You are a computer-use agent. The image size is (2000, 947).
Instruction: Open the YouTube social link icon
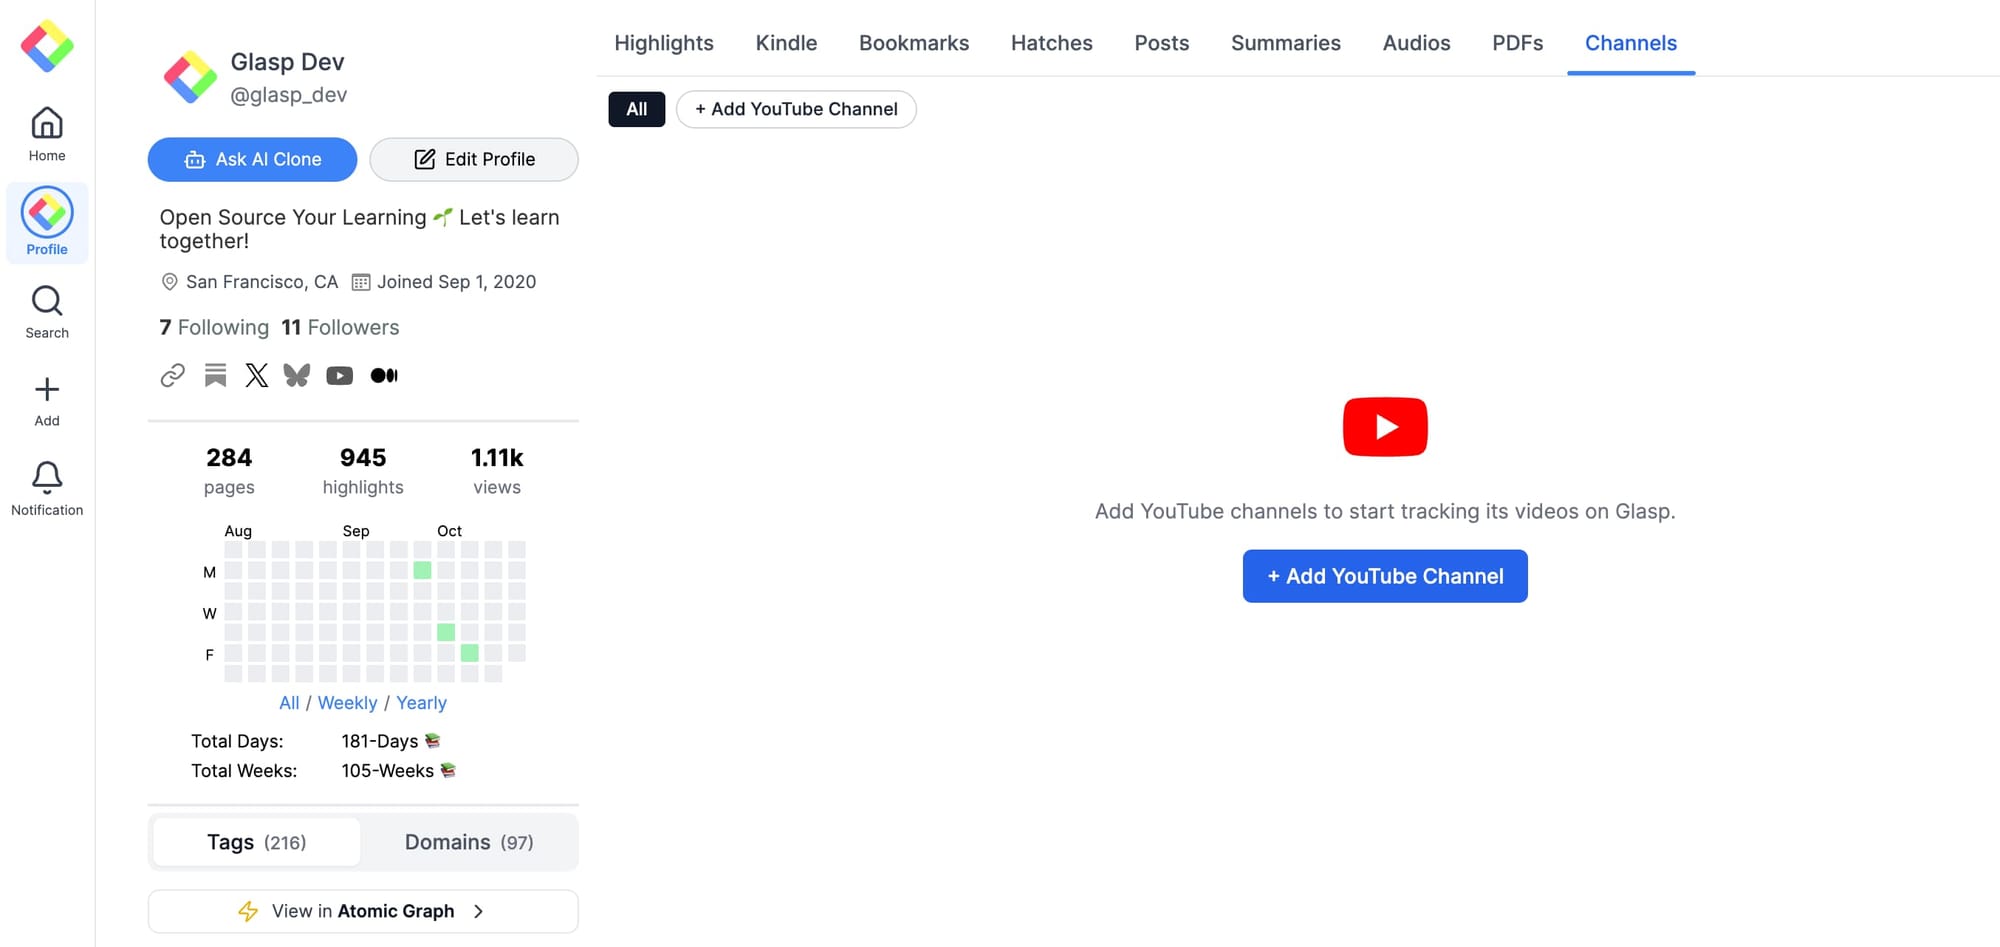click(339, 375)
